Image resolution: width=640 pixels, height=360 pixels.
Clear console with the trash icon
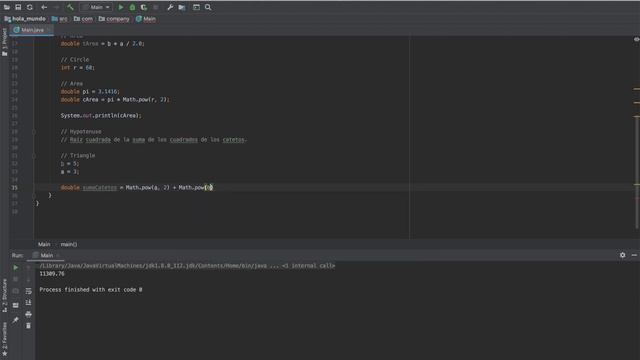[x=28, y=326]
